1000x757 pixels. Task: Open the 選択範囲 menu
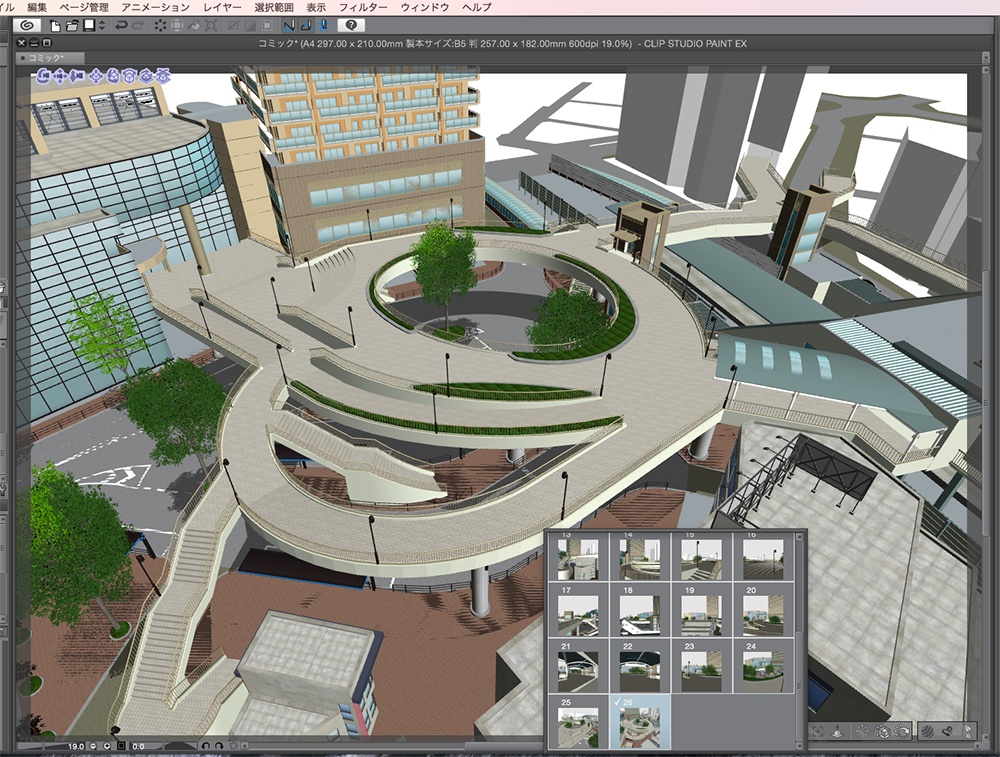pos(274,7)
